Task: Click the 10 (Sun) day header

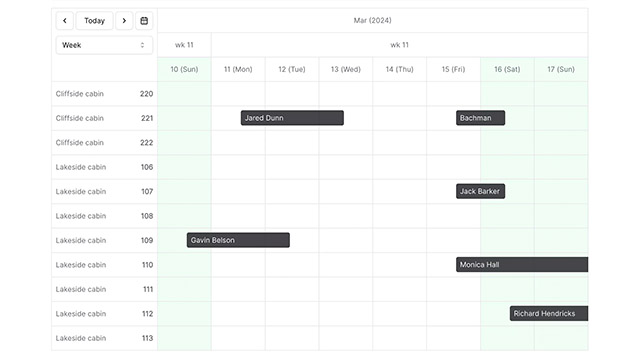Action: click(184, 69)
